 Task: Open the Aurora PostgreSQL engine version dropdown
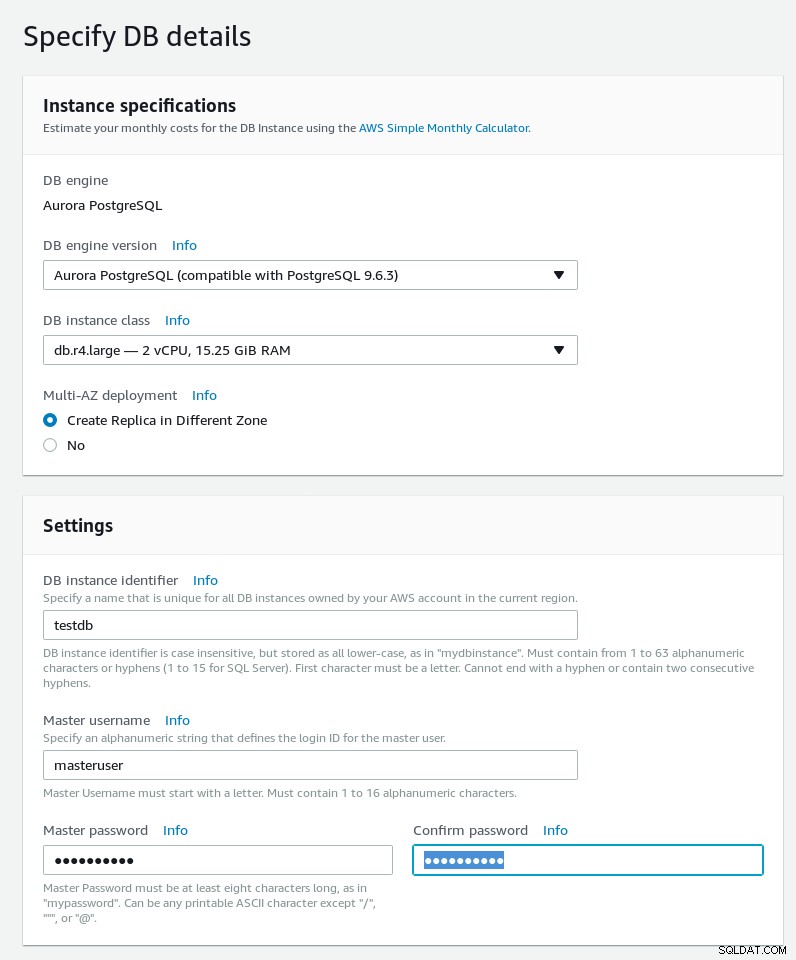click(310, 275)
